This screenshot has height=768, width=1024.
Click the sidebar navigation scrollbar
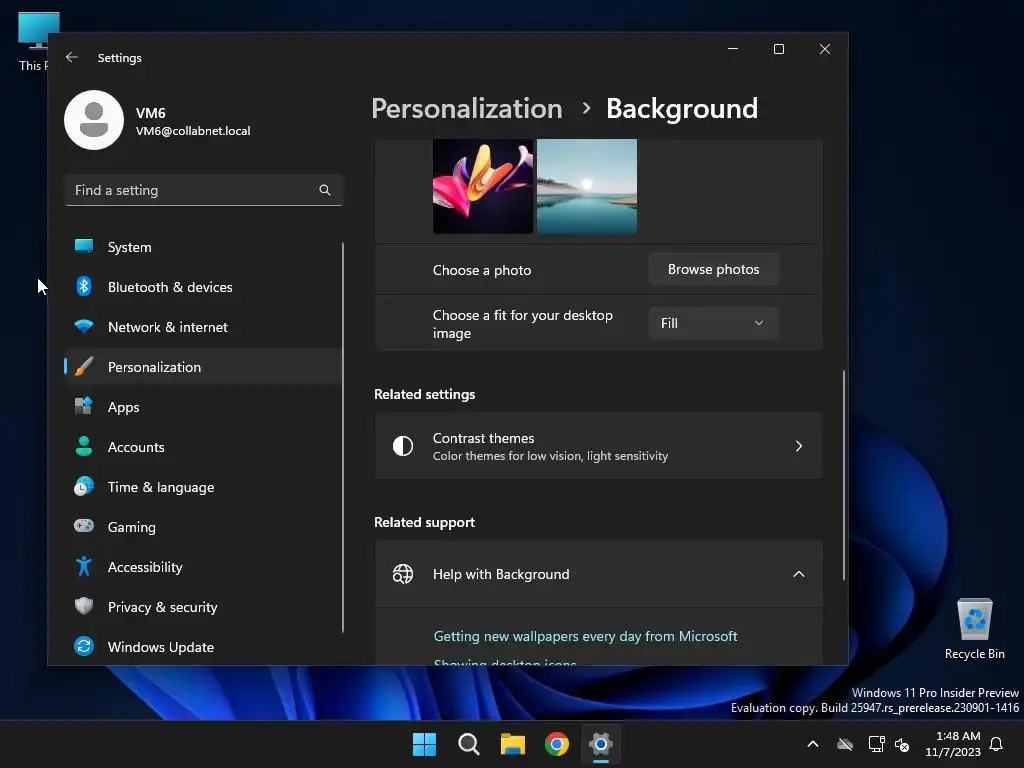343,438
